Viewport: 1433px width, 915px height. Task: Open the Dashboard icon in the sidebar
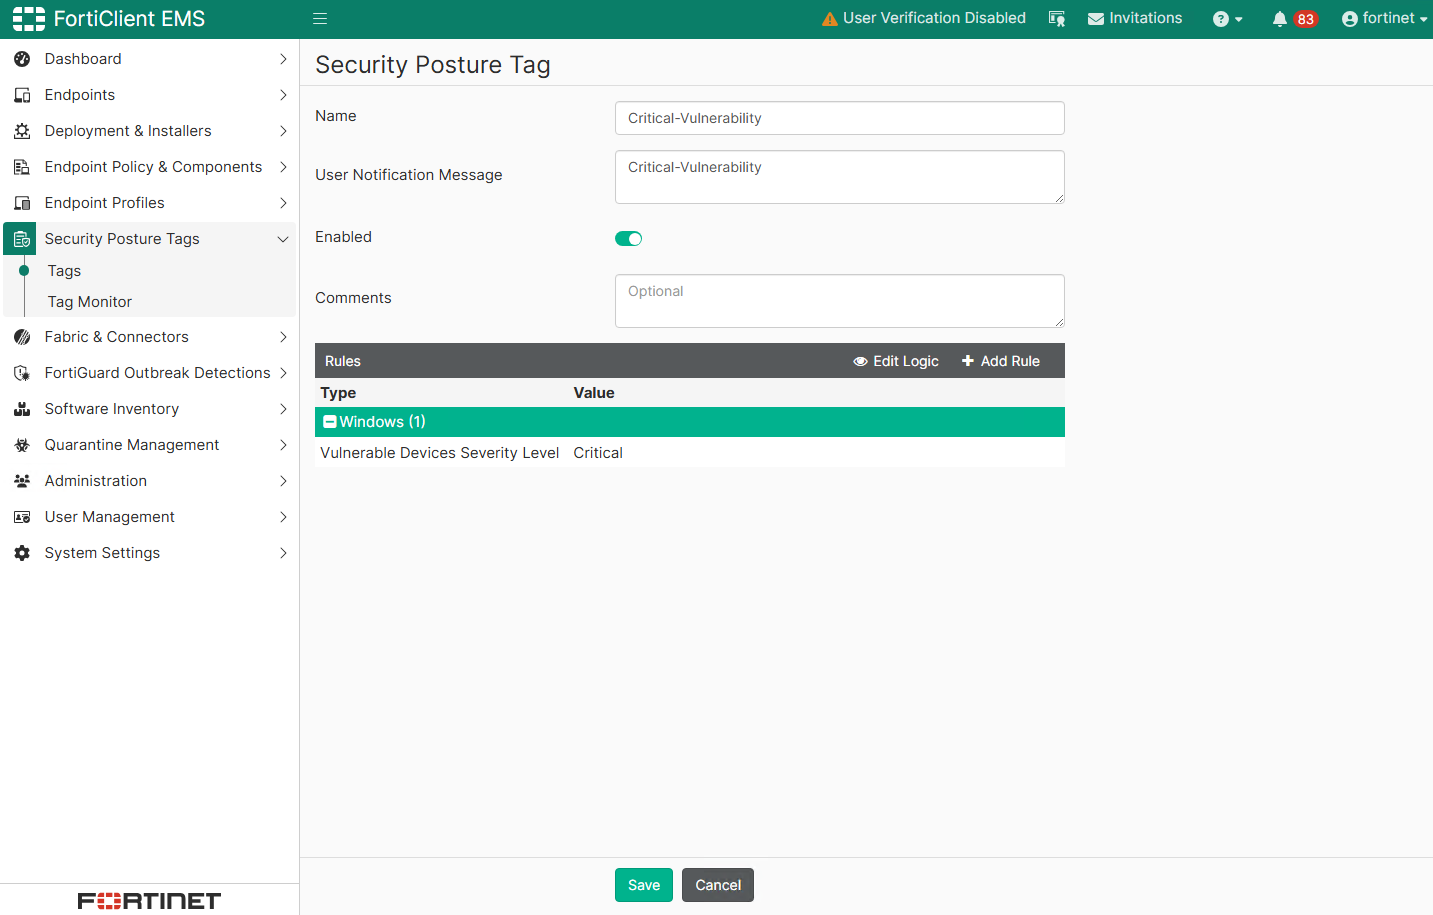click(x=22, y=58)
